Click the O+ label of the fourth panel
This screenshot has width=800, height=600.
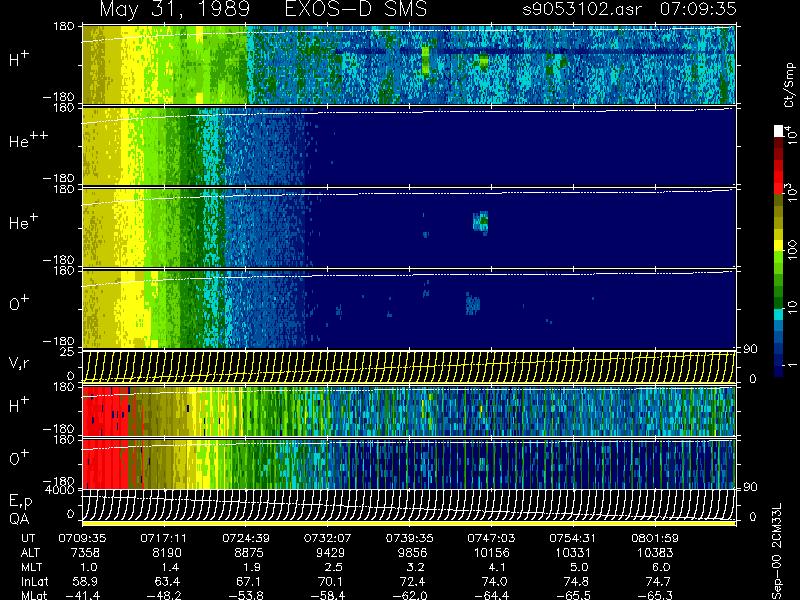19,303
